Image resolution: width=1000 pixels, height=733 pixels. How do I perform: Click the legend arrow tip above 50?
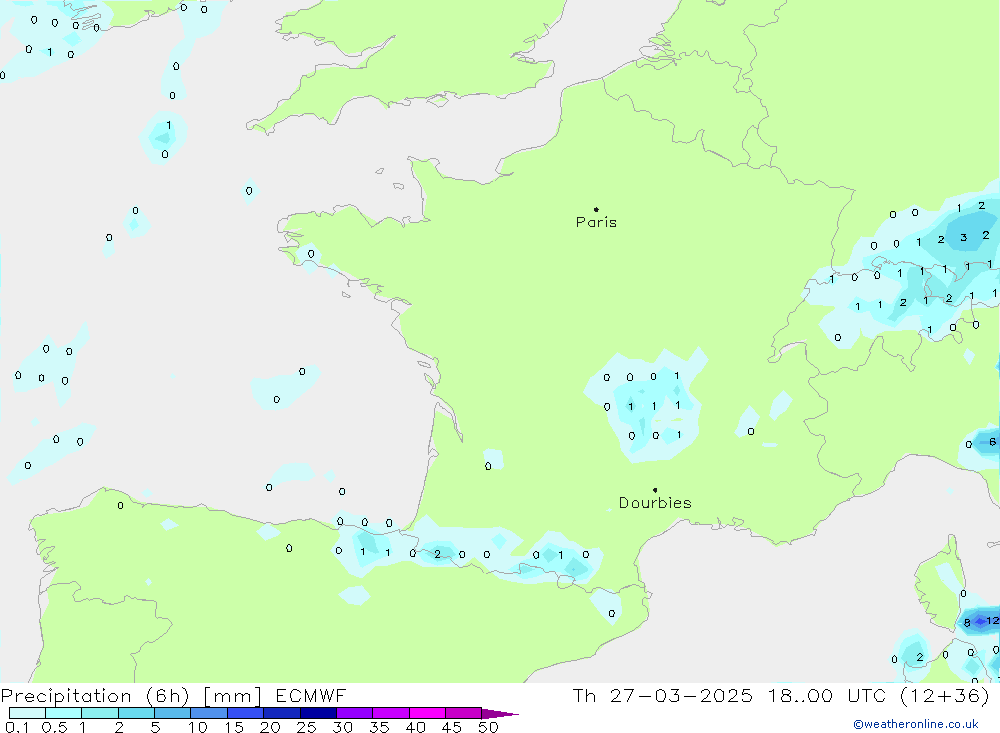pos(501,714)
